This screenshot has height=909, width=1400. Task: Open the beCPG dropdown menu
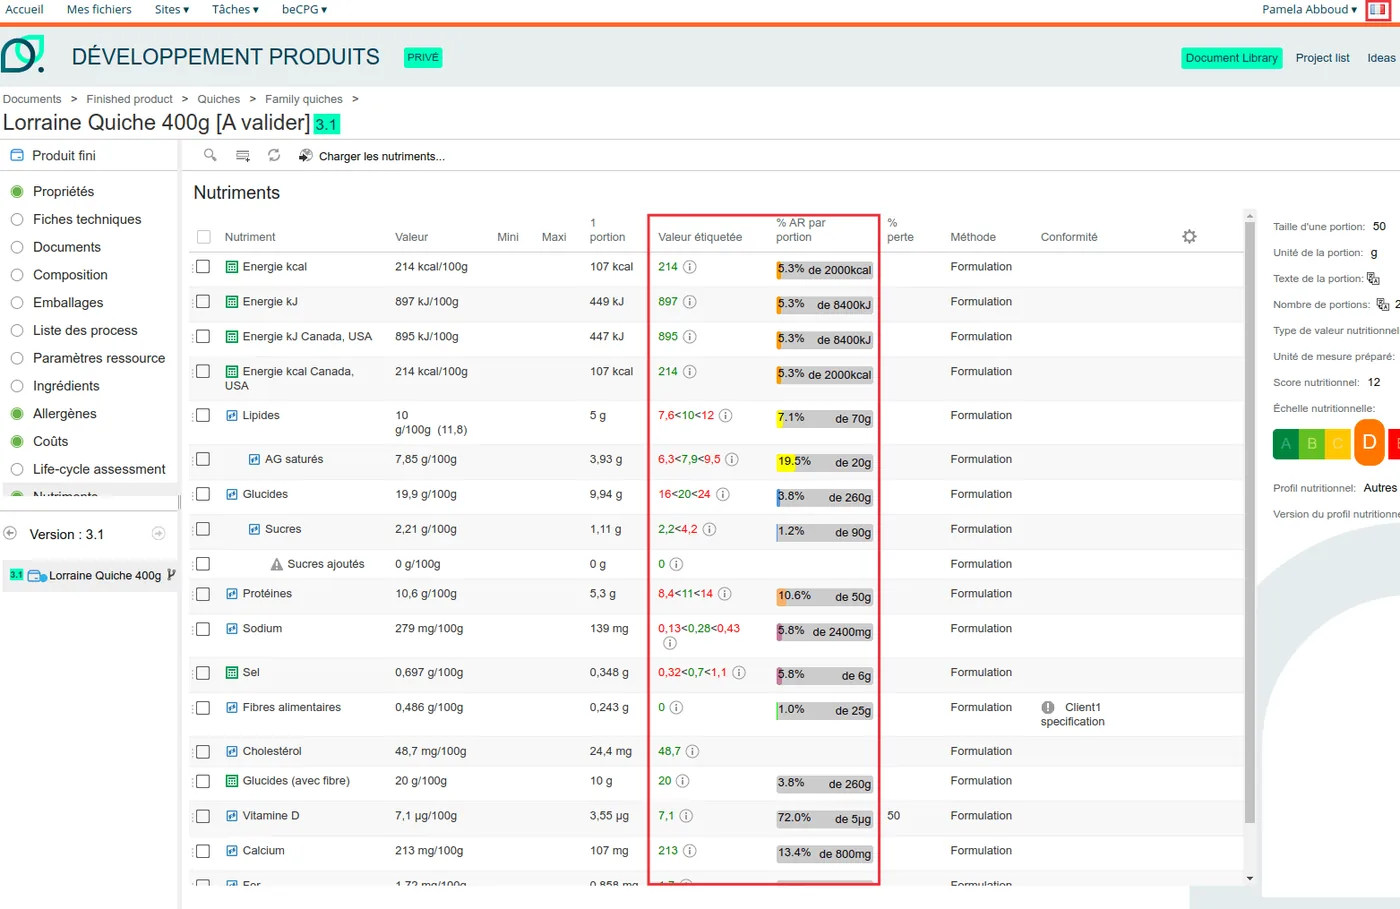[x=304, y=10]
